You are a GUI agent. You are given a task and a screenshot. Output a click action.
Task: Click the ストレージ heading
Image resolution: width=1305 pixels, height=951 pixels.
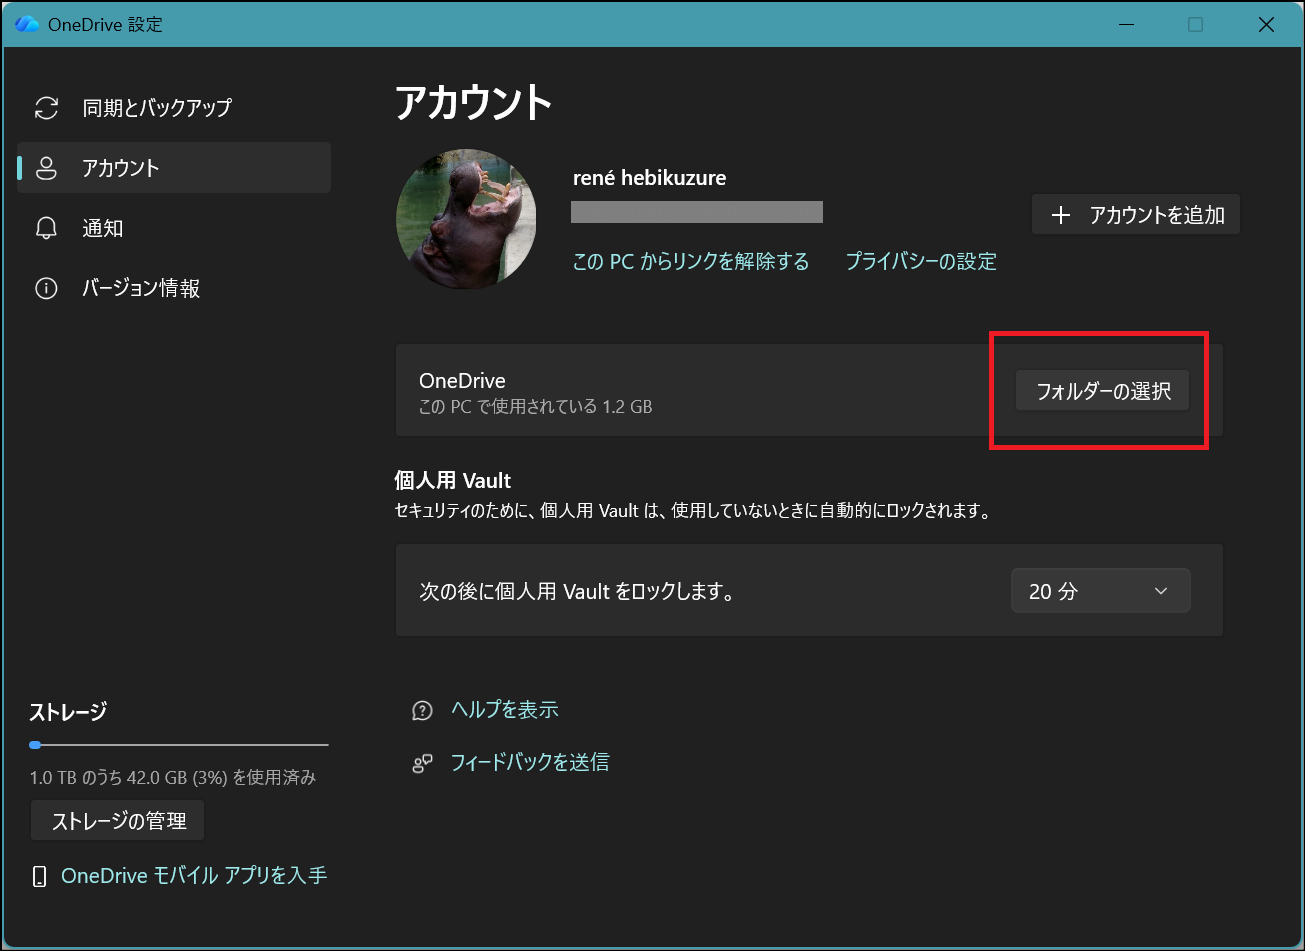(68, 712)
